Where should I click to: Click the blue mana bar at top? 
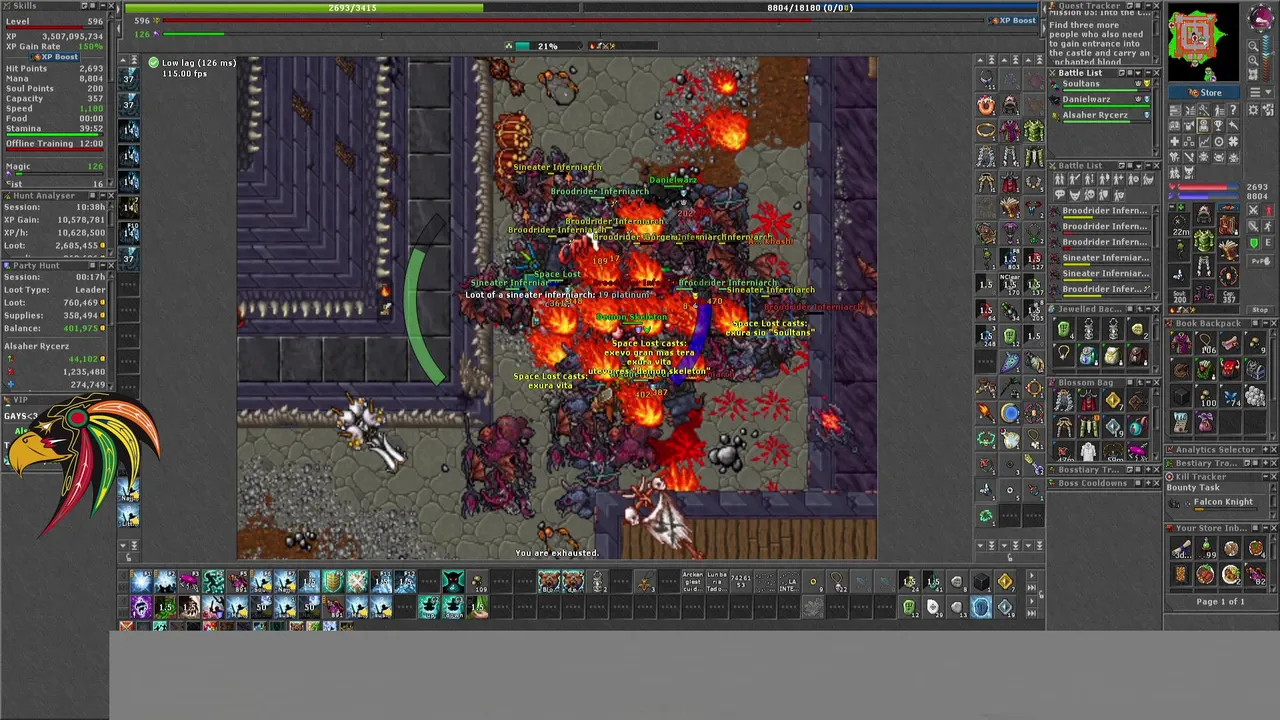tap(810, 8)
